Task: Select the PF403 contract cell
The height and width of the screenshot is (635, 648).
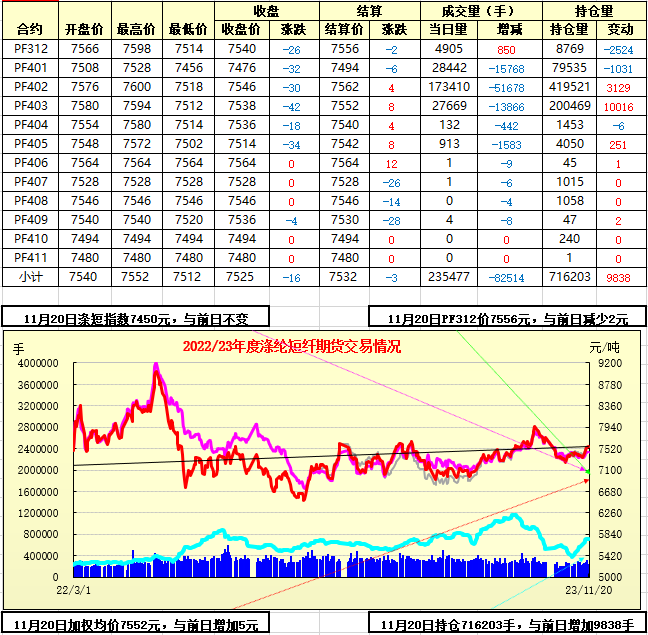Action: click(x=30, y=105)
